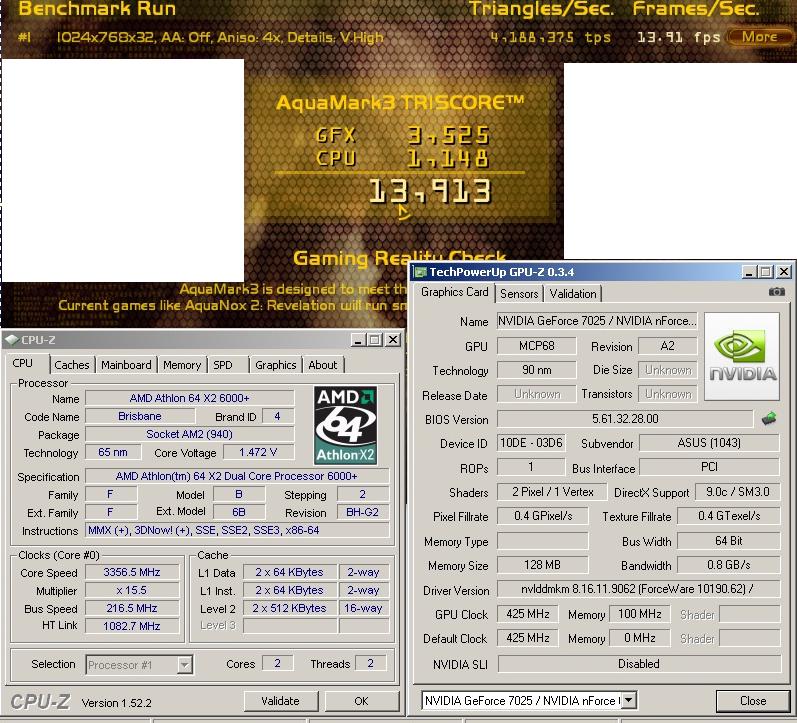The height and width of the screenshot is (723, 797).
Task: Maximize the CPU-Z window
Action: point(375,340)
